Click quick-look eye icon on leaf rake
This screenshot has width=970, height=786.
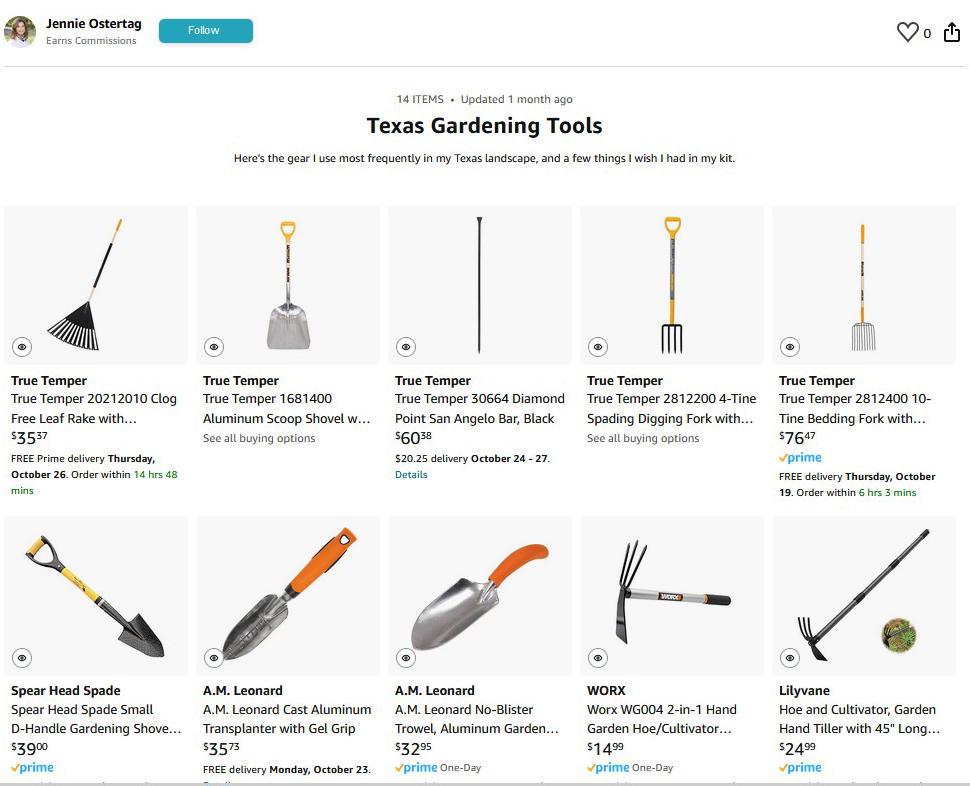[x=22, y=347]
